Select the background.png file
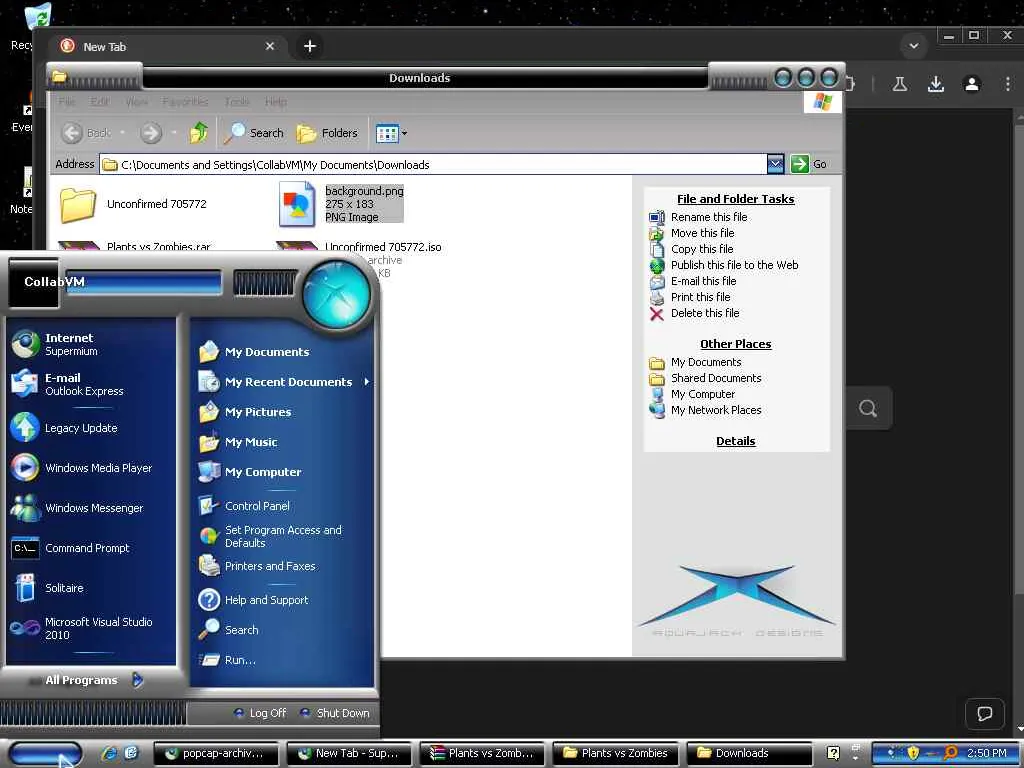This screenshot has width=1024, height=768. tap(341, 204)
